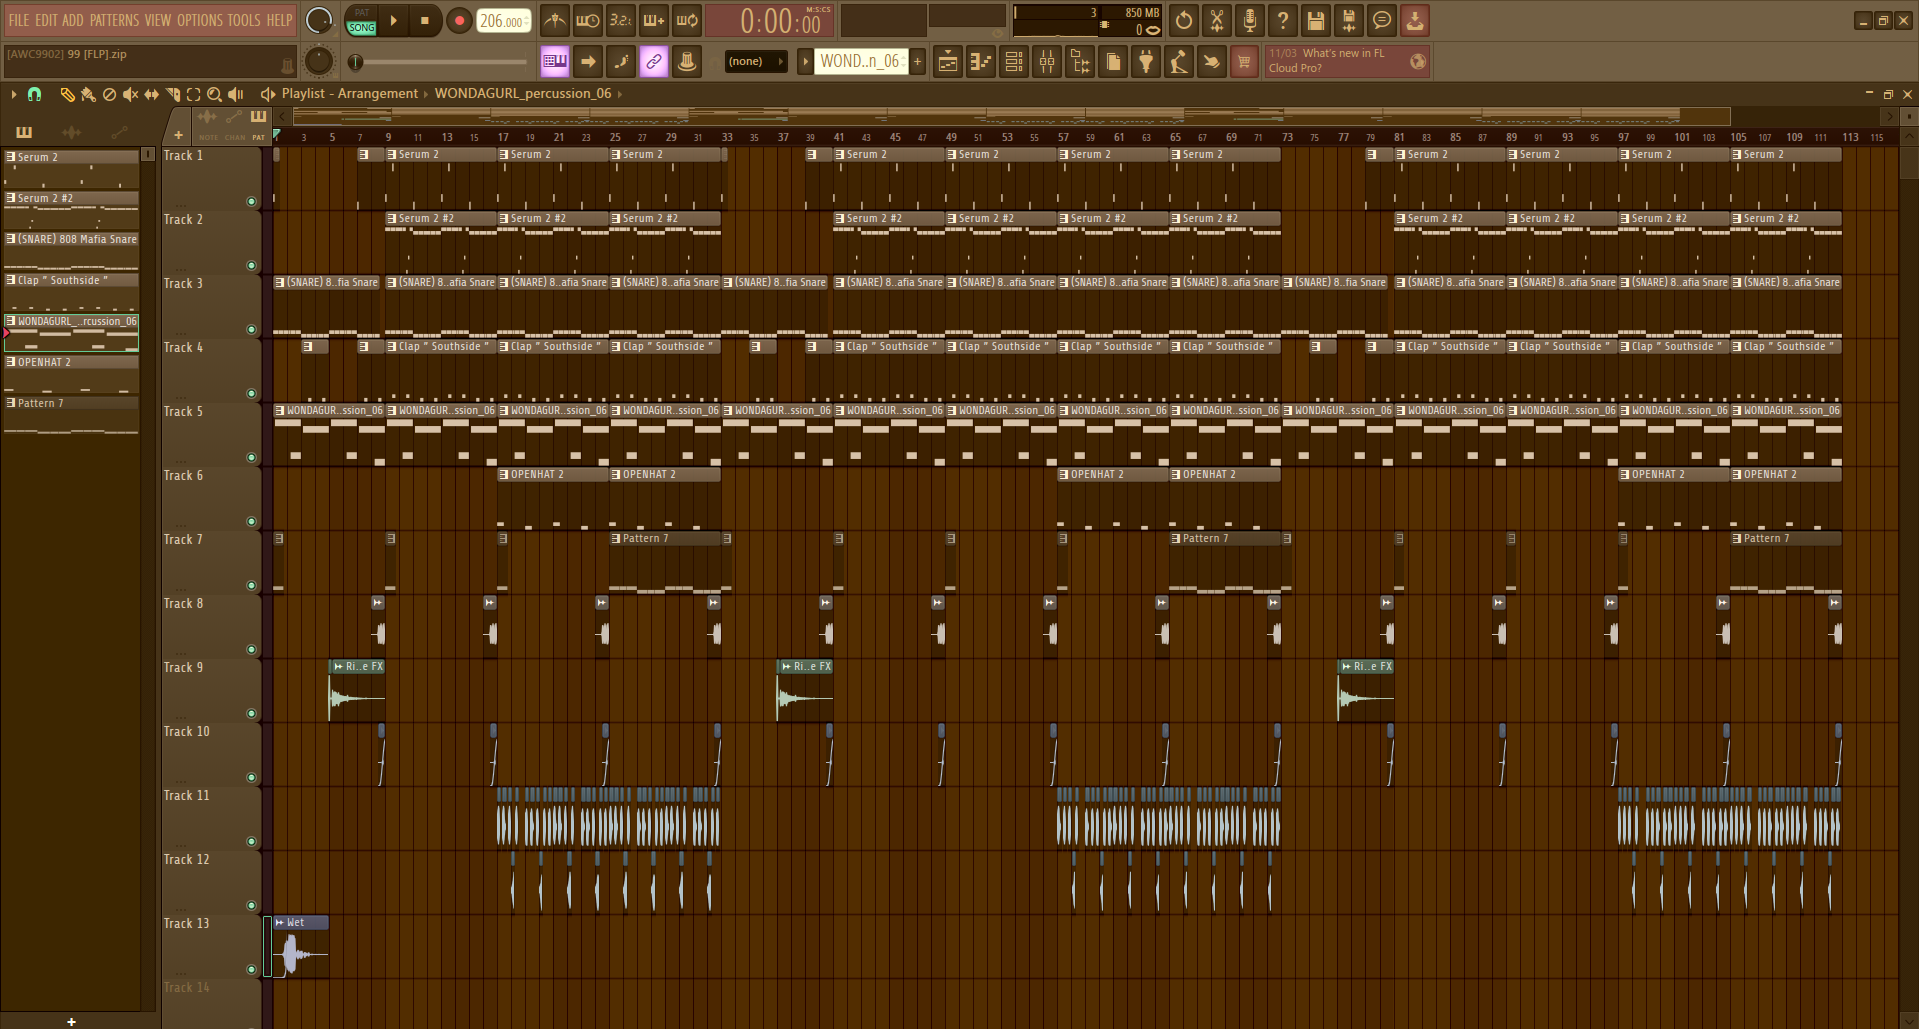This screenshot has height=1029, width=1919.
Task: Open the help question mark icon
Action: click(1283, 20)
